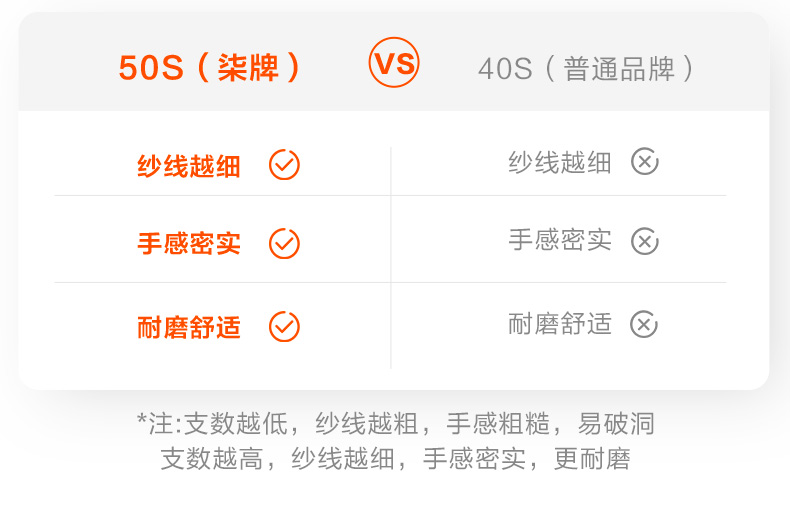This screenshot has height=517, width=790.
Task: Click the orange 手感密实 label
Action: click(189, 244)
